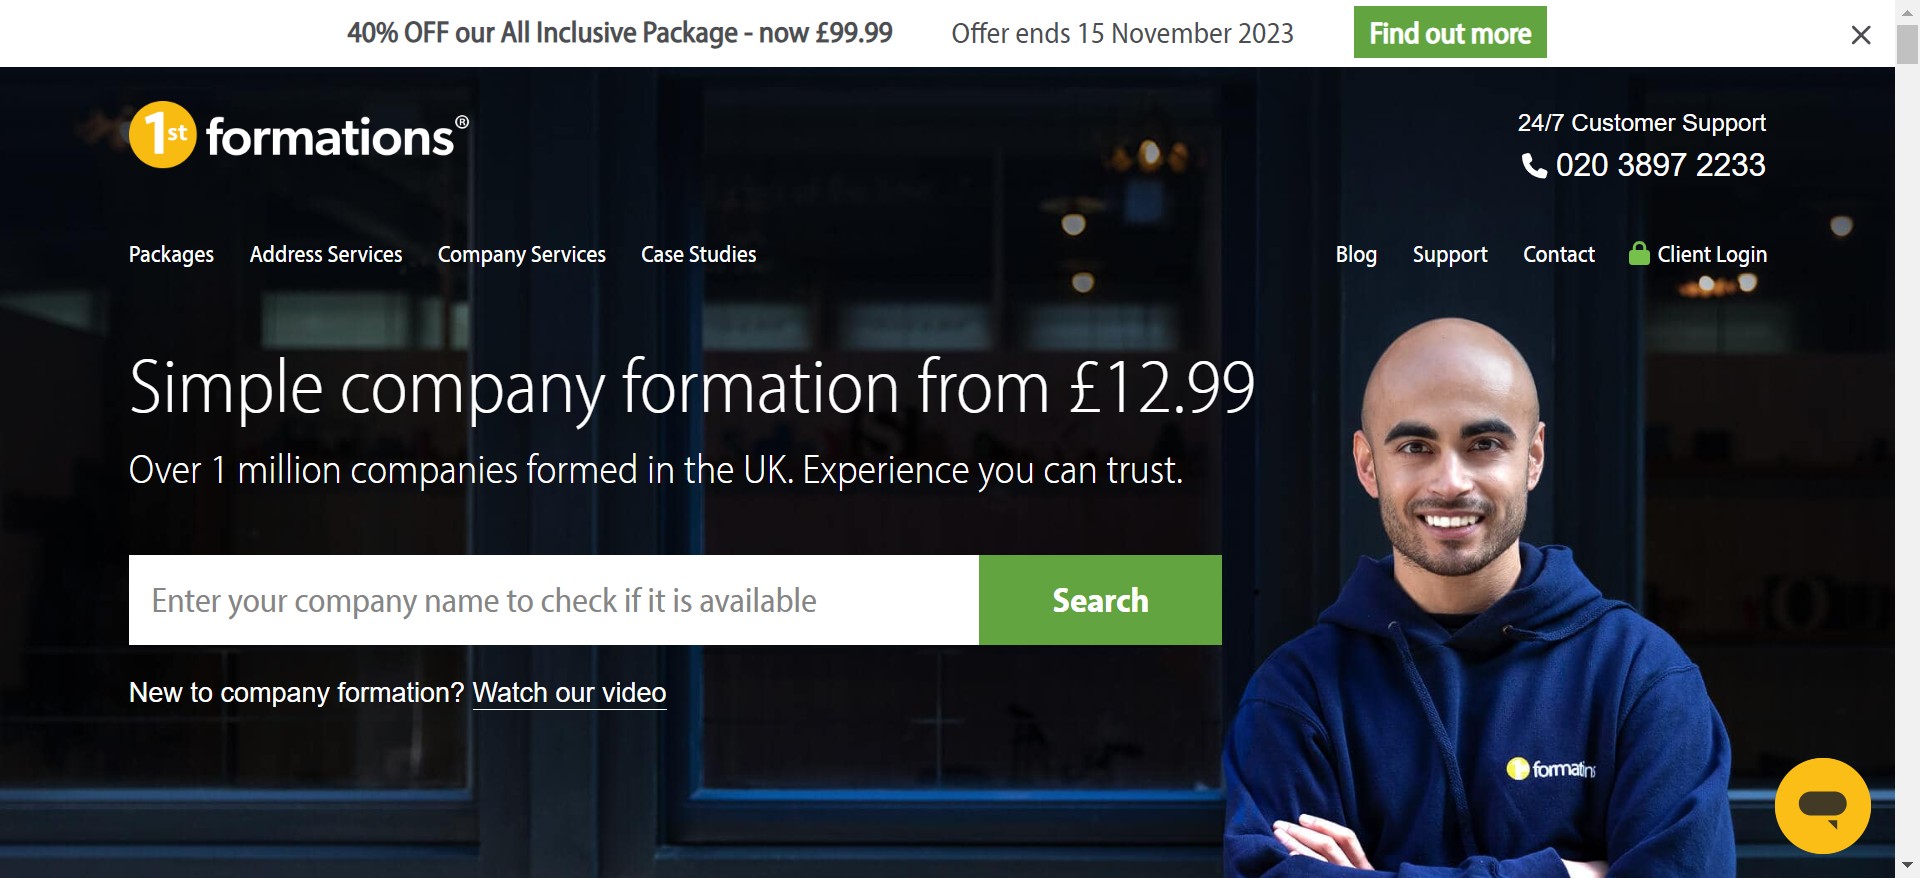Open the Watch our video link
The height and width of the screenshot is (878, 1920).
tap(569, 693)
